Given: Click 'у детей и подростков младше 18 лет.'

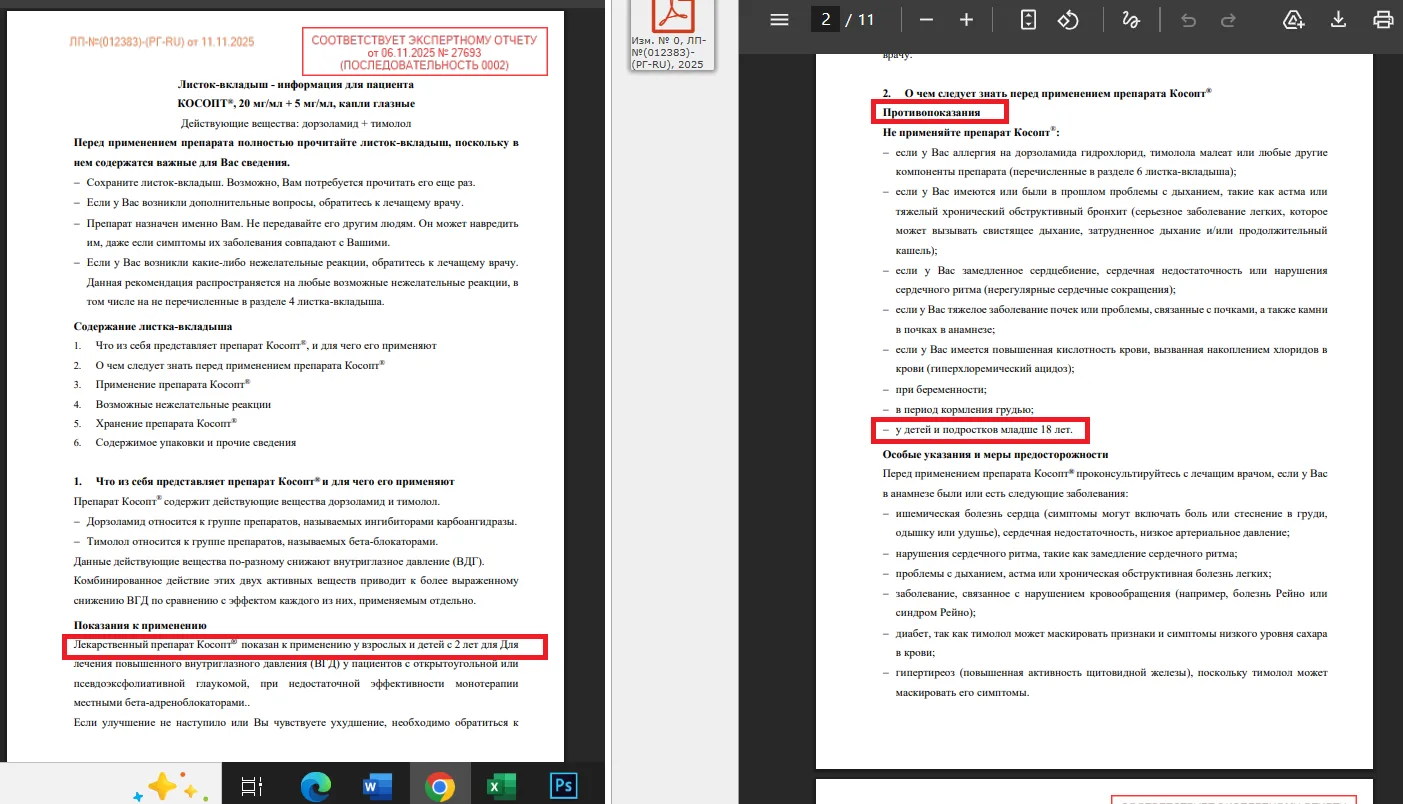Looking at the screenshot, I should pos(983,430).
